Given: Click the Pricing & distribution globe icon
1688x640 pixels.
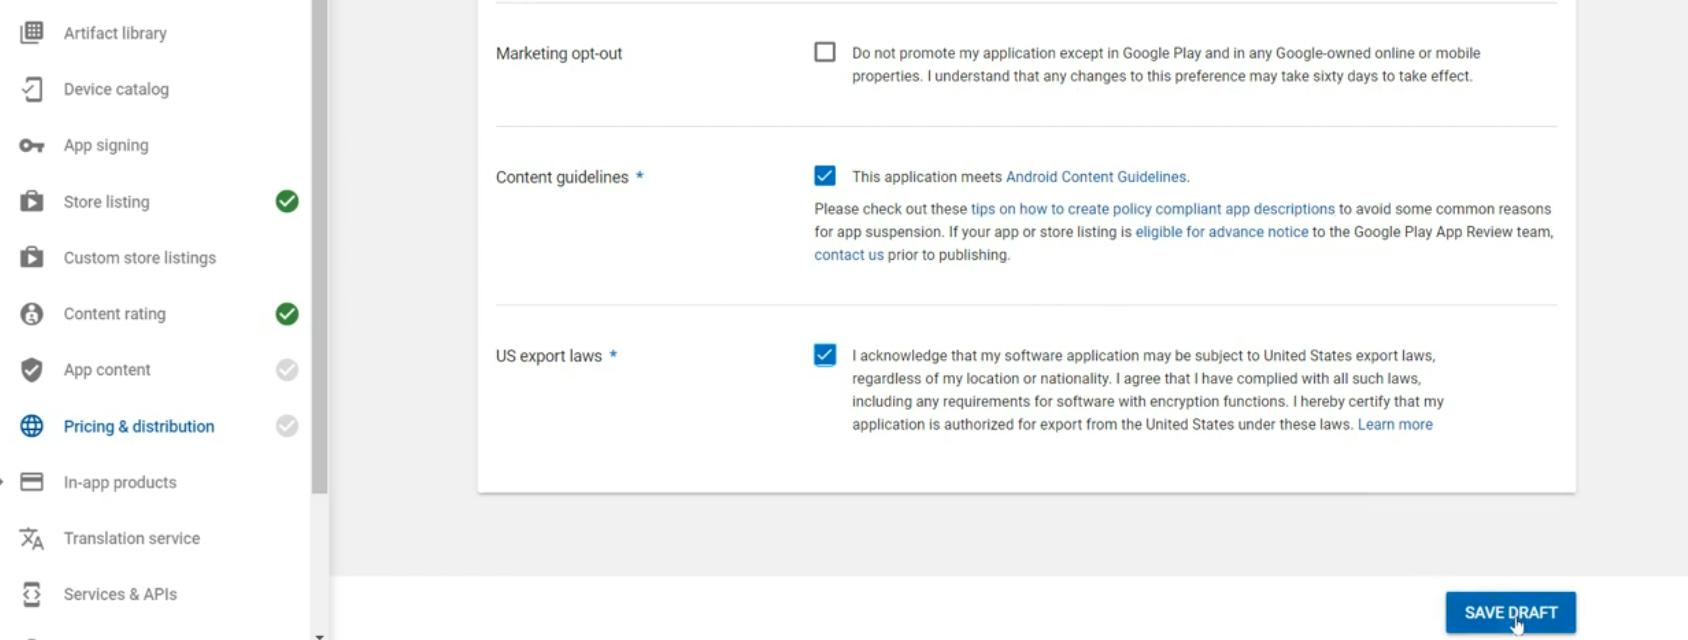Looking at the screenshot, I should pos(32,426).
